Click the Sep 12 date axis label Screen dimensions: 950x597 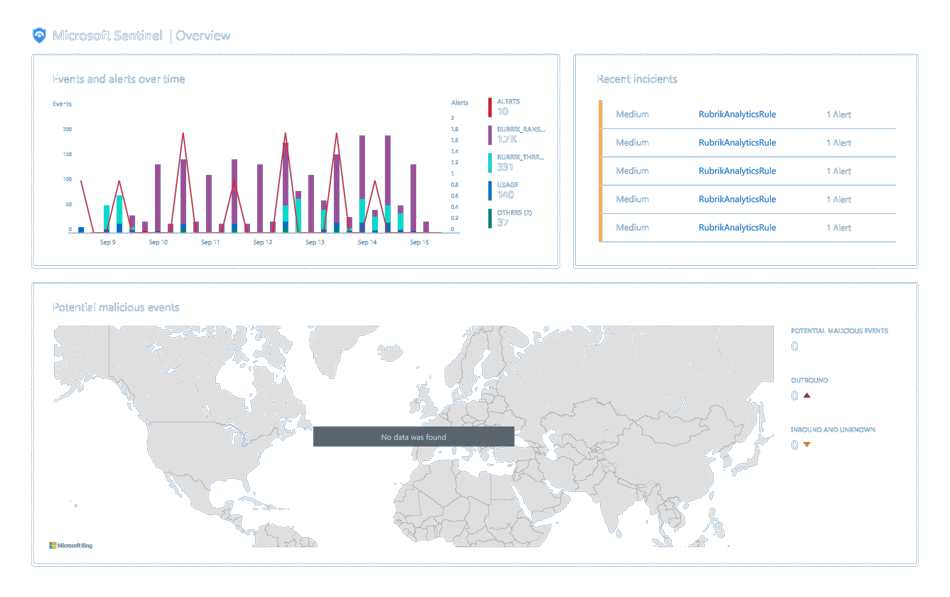(x=262, y=242)
